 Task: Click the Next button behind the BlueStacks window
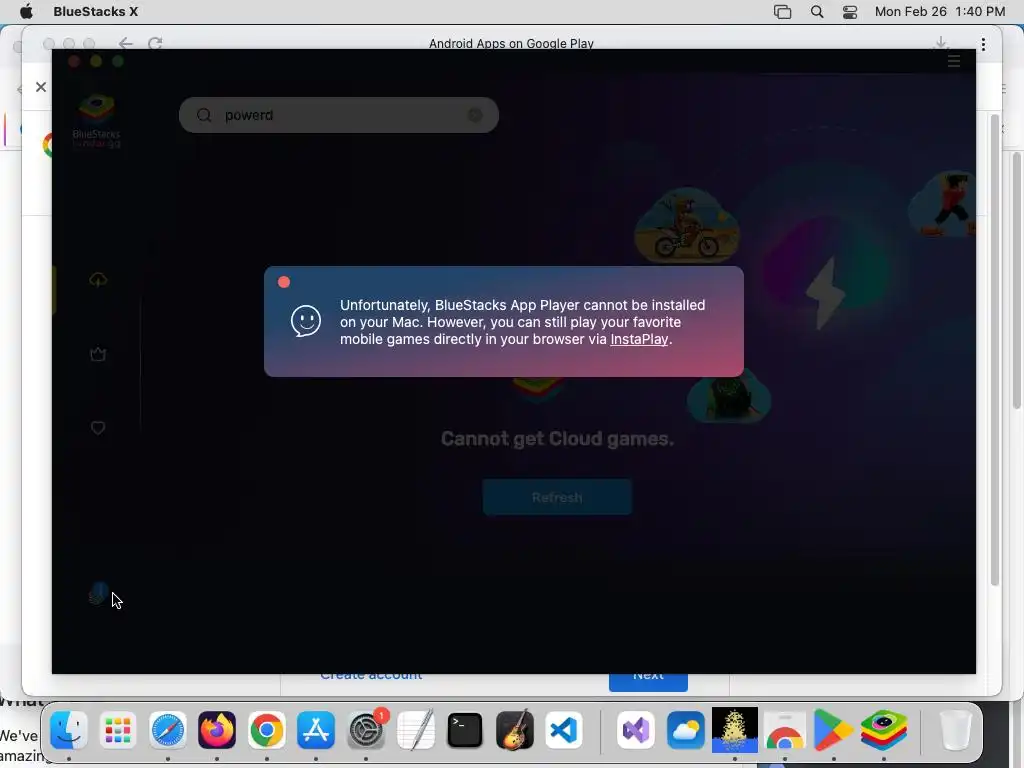click(x=648, y=679)
